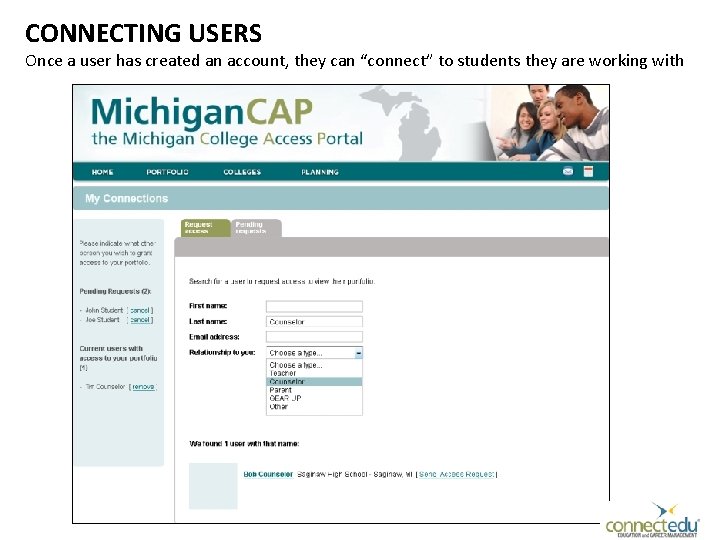Open the Bob Counselor profile link
The height and width of the screenshot is (540, 720).
pos(268,474)
